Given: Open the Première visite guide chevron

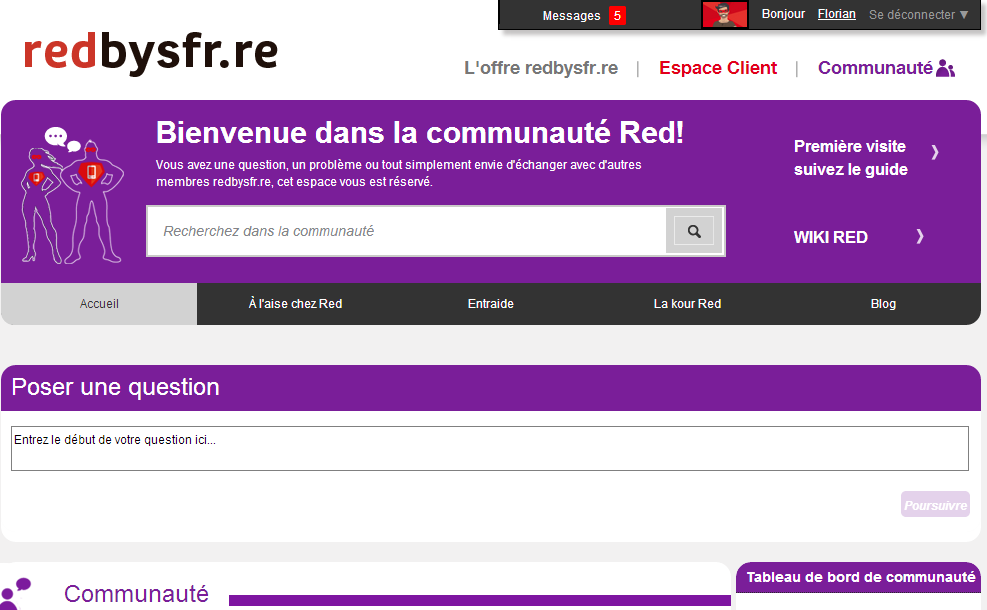Looking at the screenshot, I should tap(935, 152).
